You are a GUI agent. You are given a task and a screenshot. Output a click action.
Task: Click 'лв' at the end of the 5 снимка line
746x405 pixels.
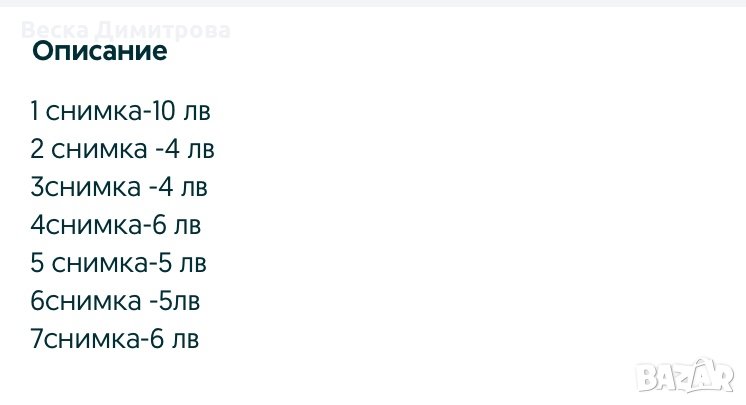[x=193, y=263]
